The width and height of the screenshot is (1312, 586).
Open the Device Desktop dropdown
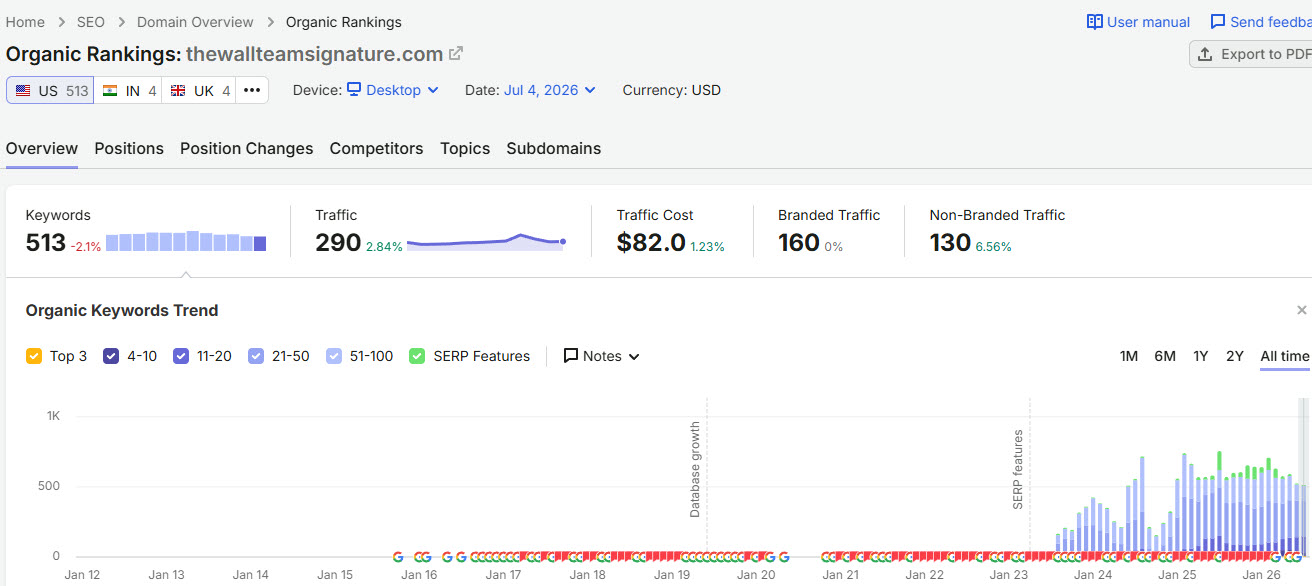[x=393, y=90]
